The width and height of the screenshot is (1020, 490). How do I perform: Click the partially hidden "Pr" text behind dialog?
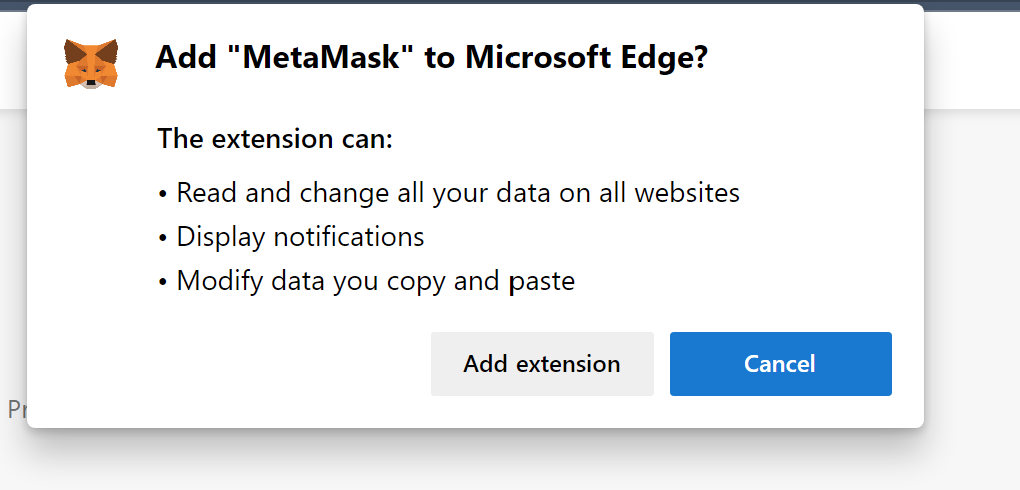click(15, 409)
